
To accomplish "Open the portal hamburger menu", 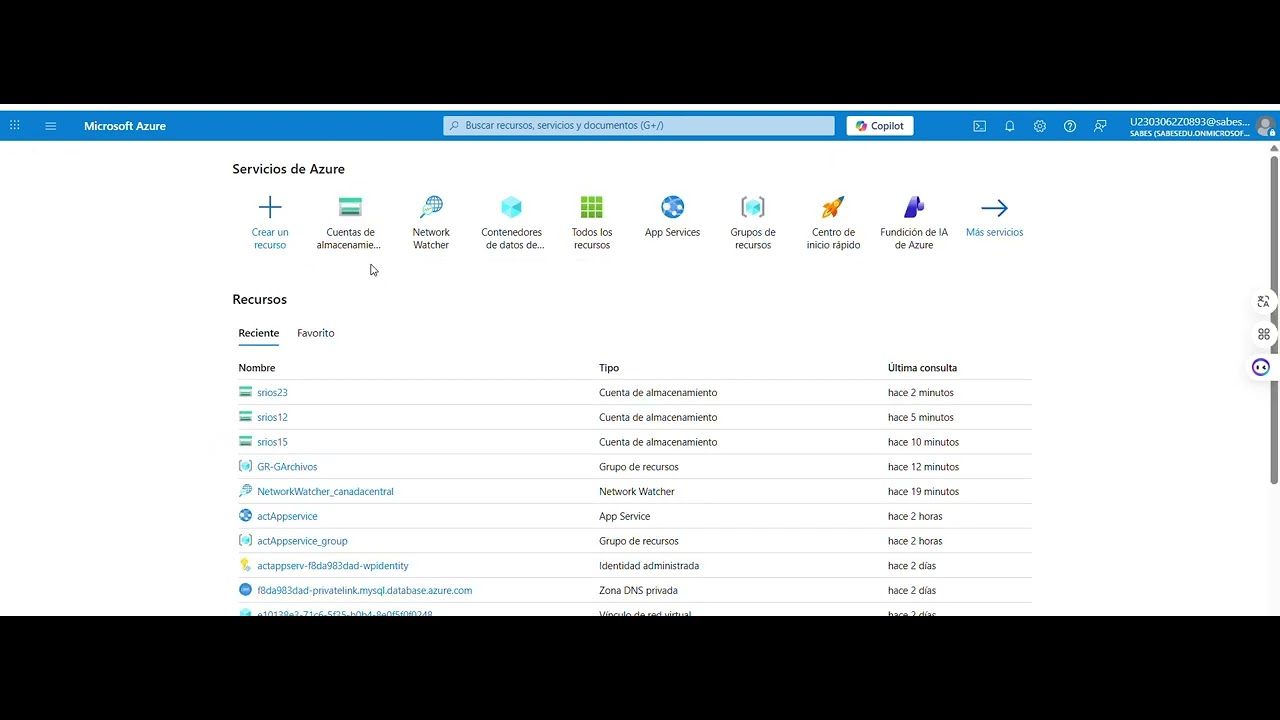I will point(51,126).
